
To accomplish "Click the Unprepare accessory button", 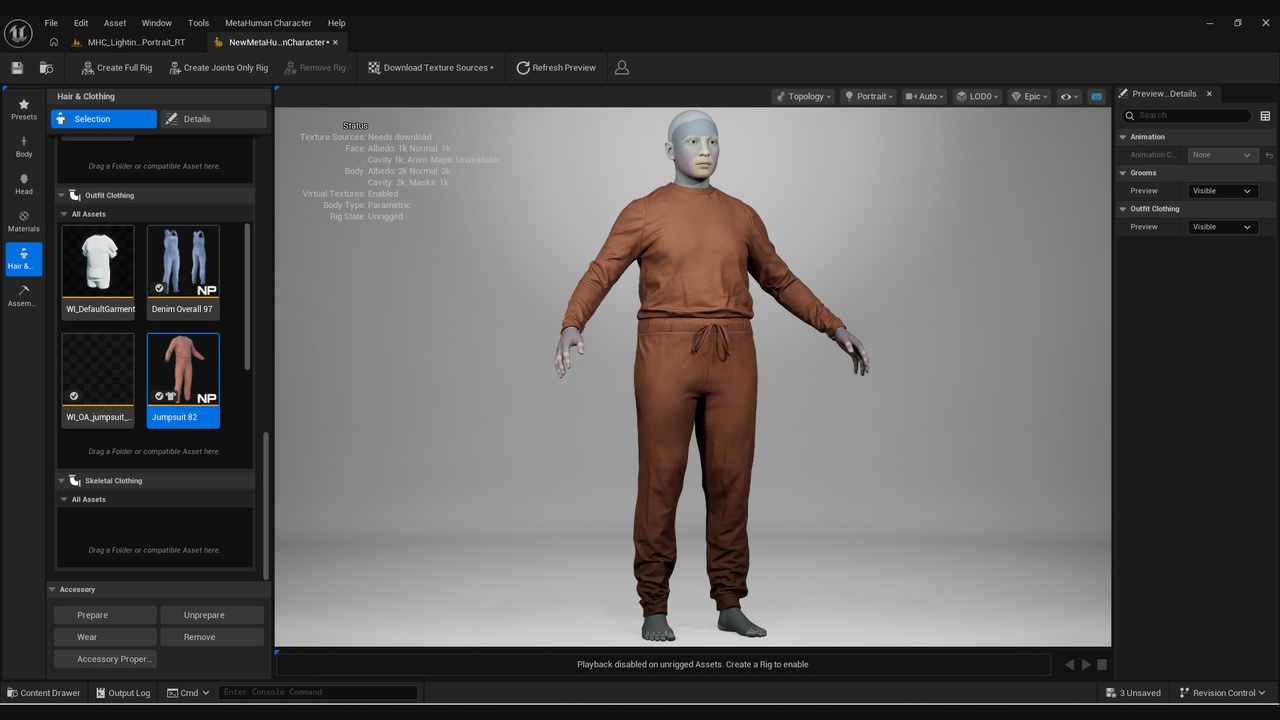I will [212, 615].
